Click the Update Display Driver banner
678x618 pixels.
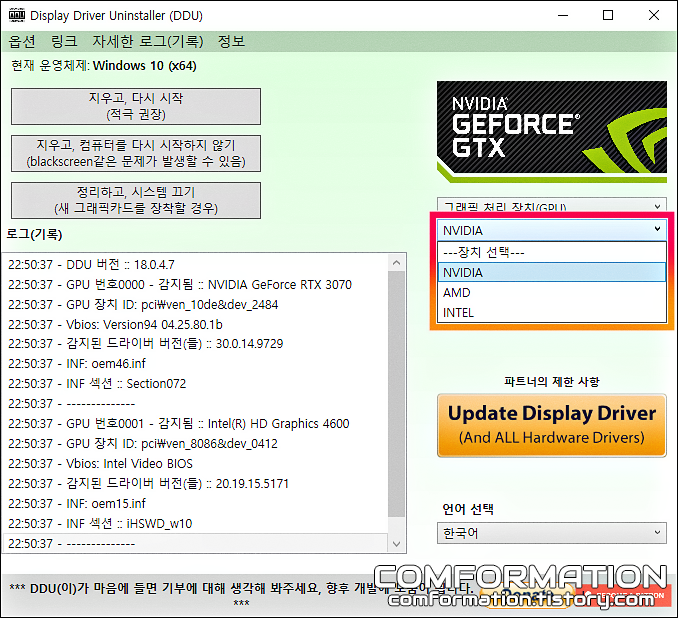[552, 425]
